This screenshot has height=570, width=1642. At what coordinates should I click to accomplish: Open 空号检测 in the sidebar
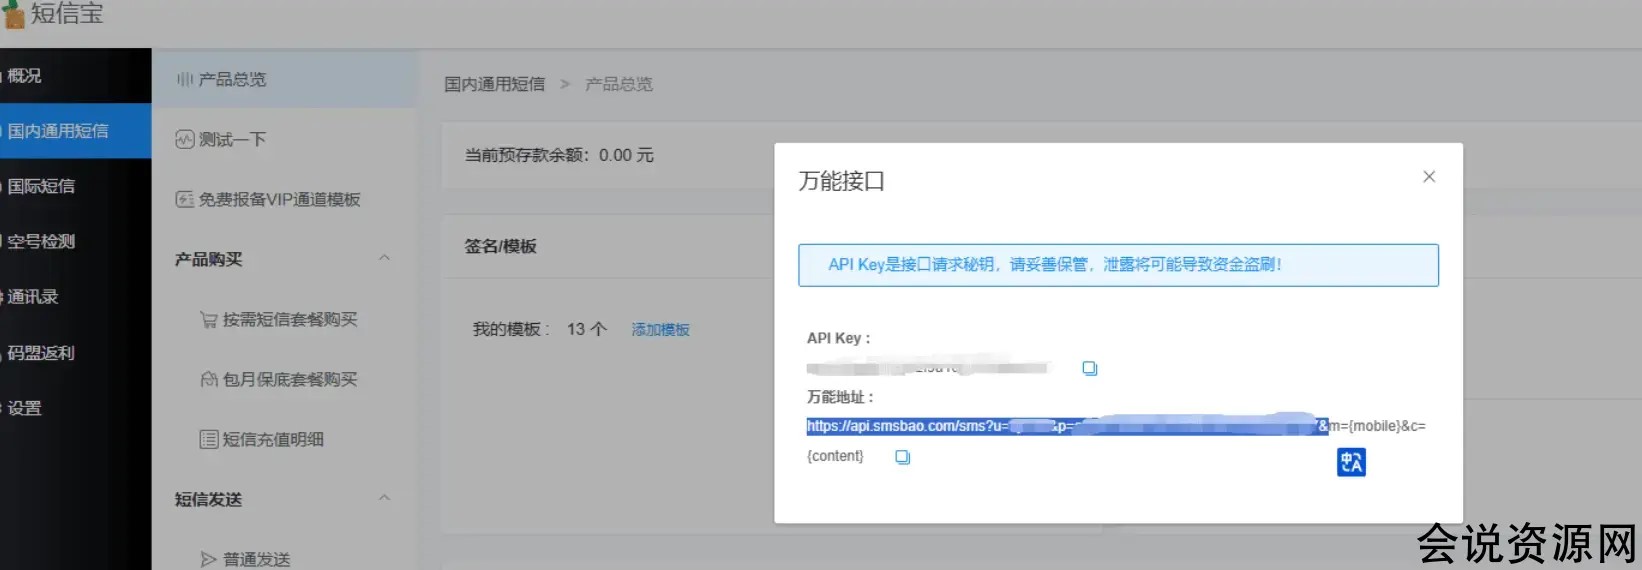click(x=75, y=241)
